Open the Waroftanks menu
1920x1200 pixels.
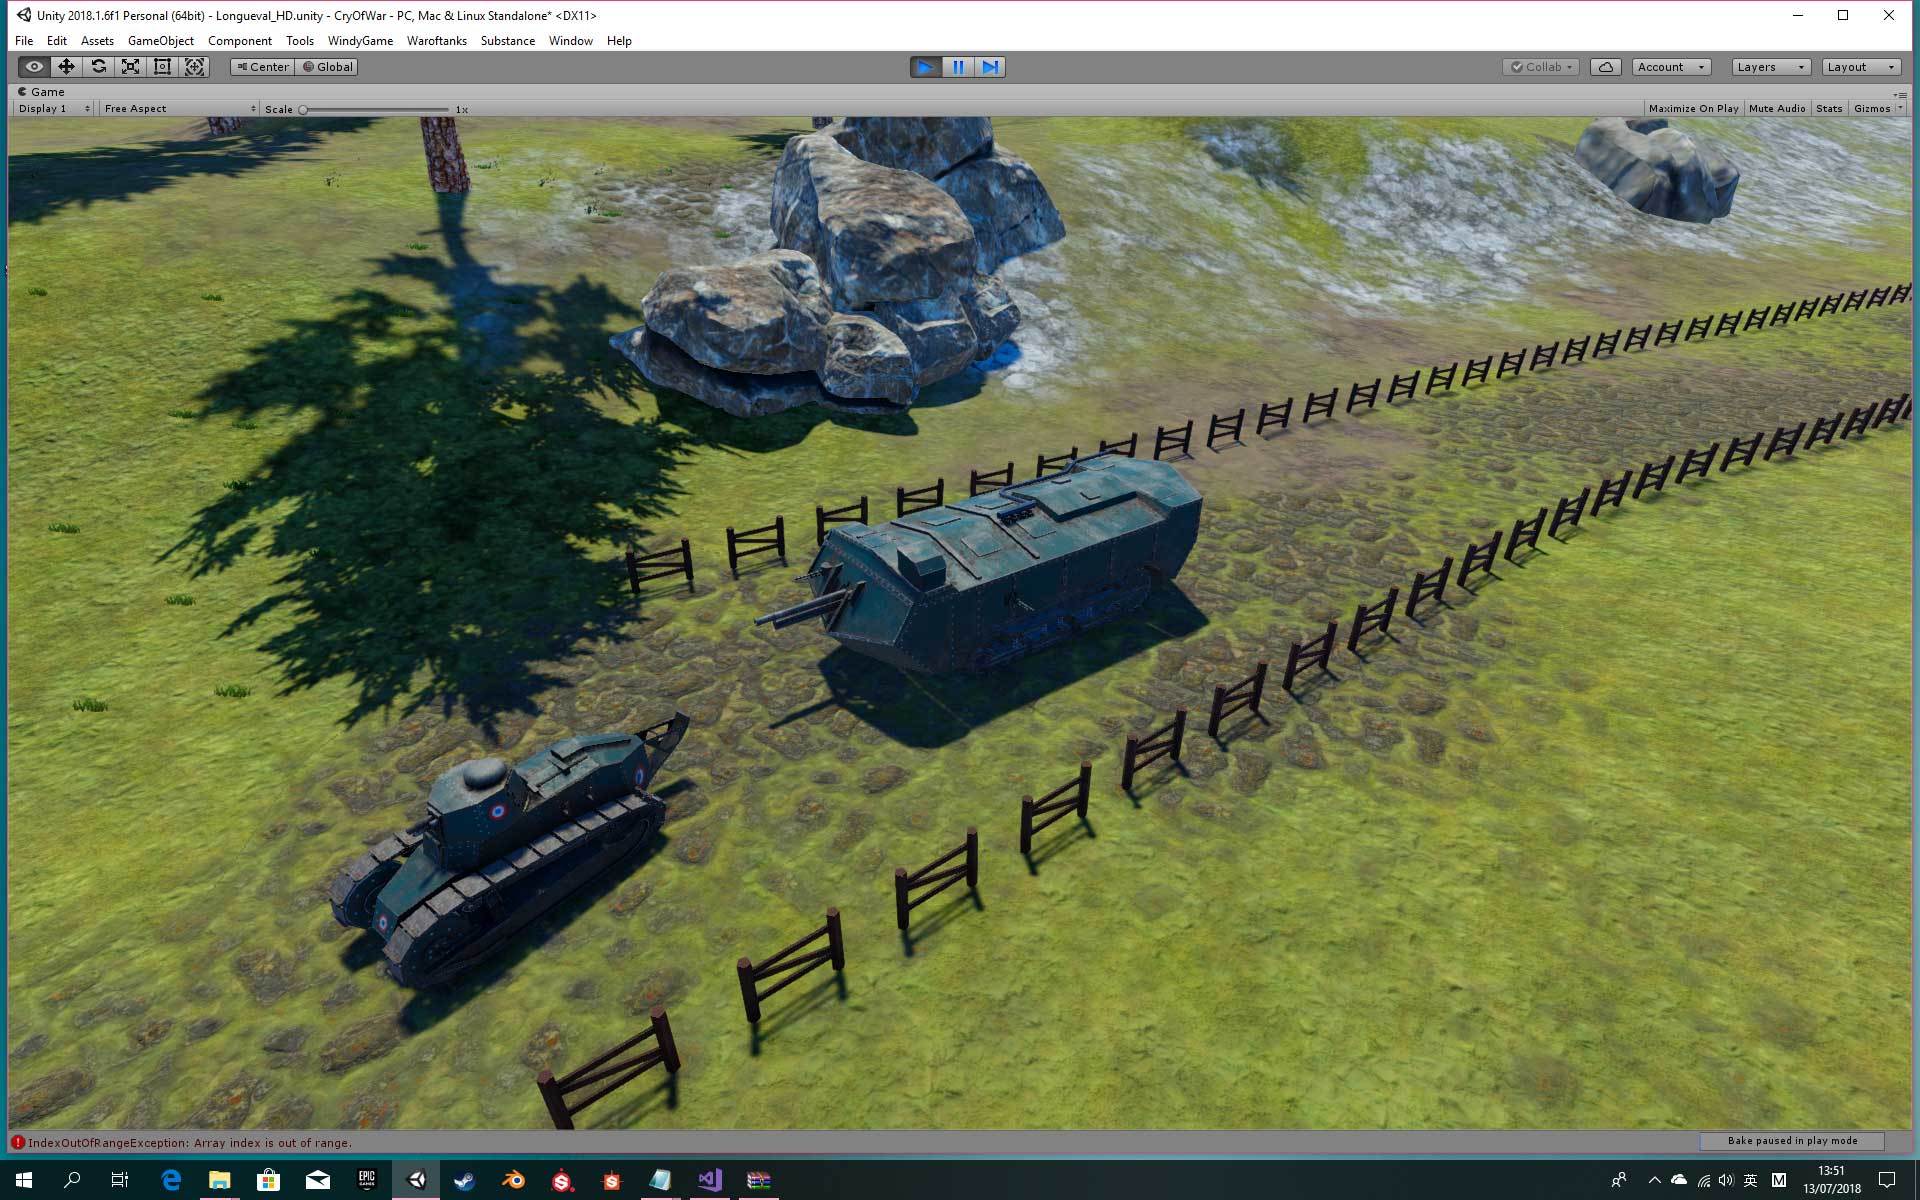[x=437, y=41]
